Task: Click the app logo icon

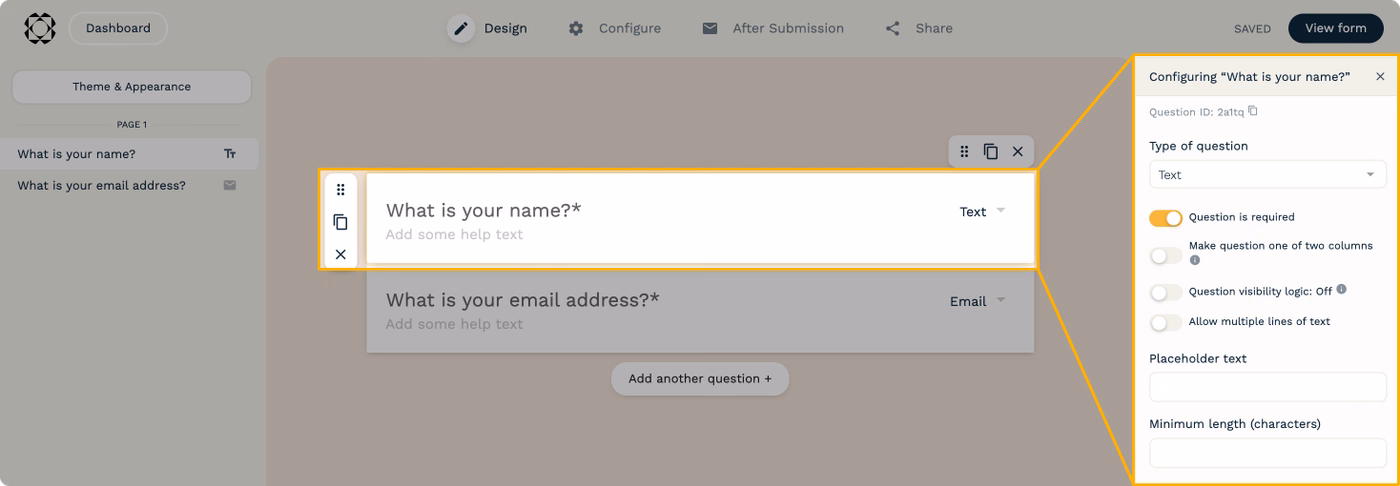Action: point(39,28)
